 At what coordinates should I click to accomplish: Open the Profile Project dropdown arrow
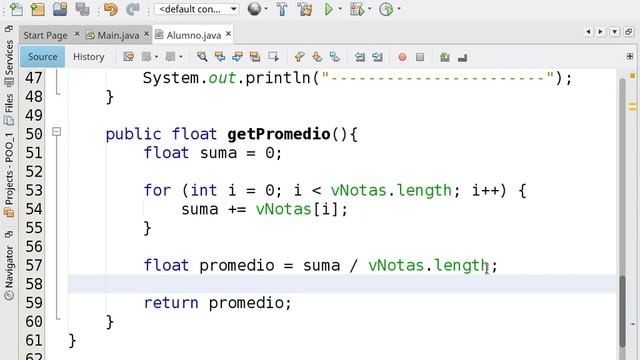399,9
